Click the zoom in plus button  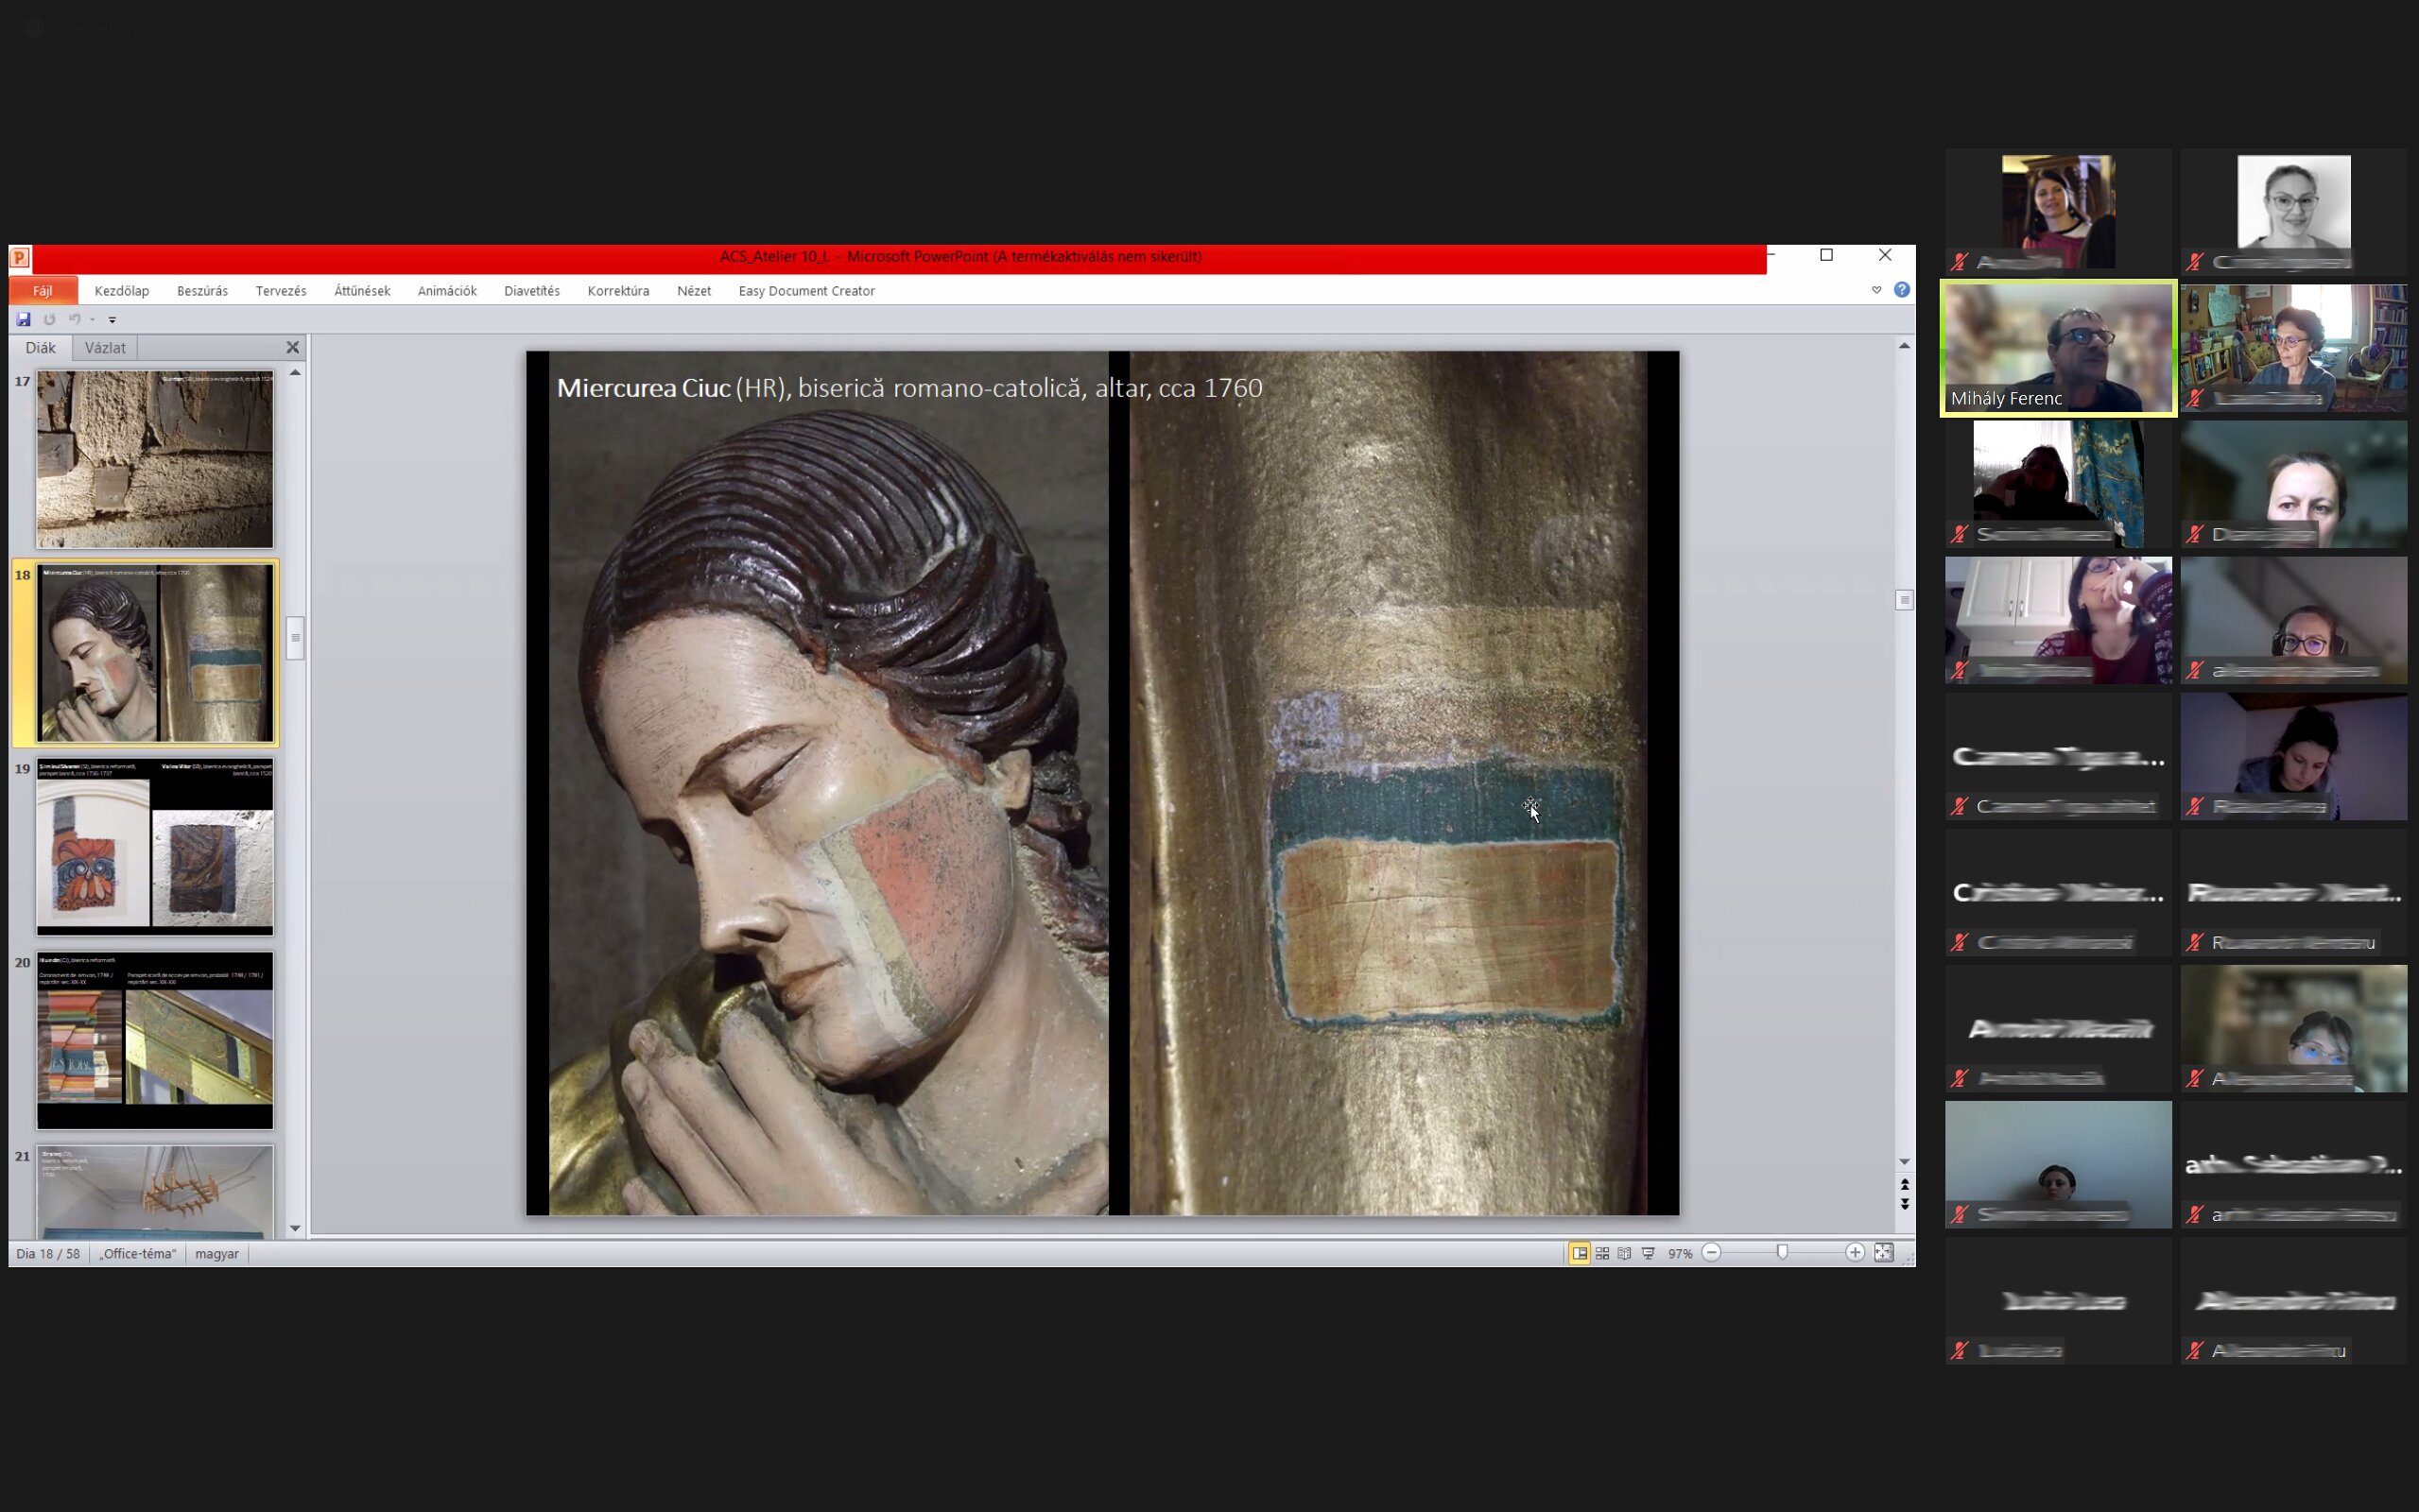click(x=1855, y=1253)
